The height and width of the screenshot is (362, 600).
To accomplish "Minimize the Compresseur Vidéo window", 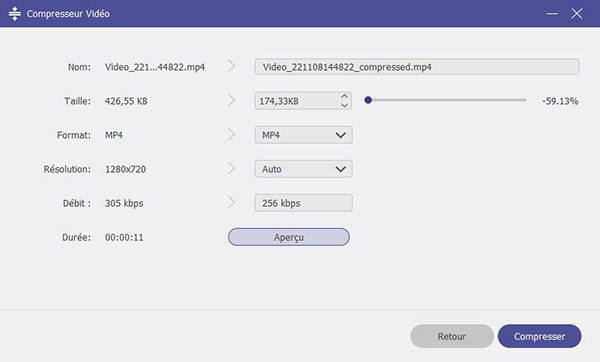I will 552,14.
